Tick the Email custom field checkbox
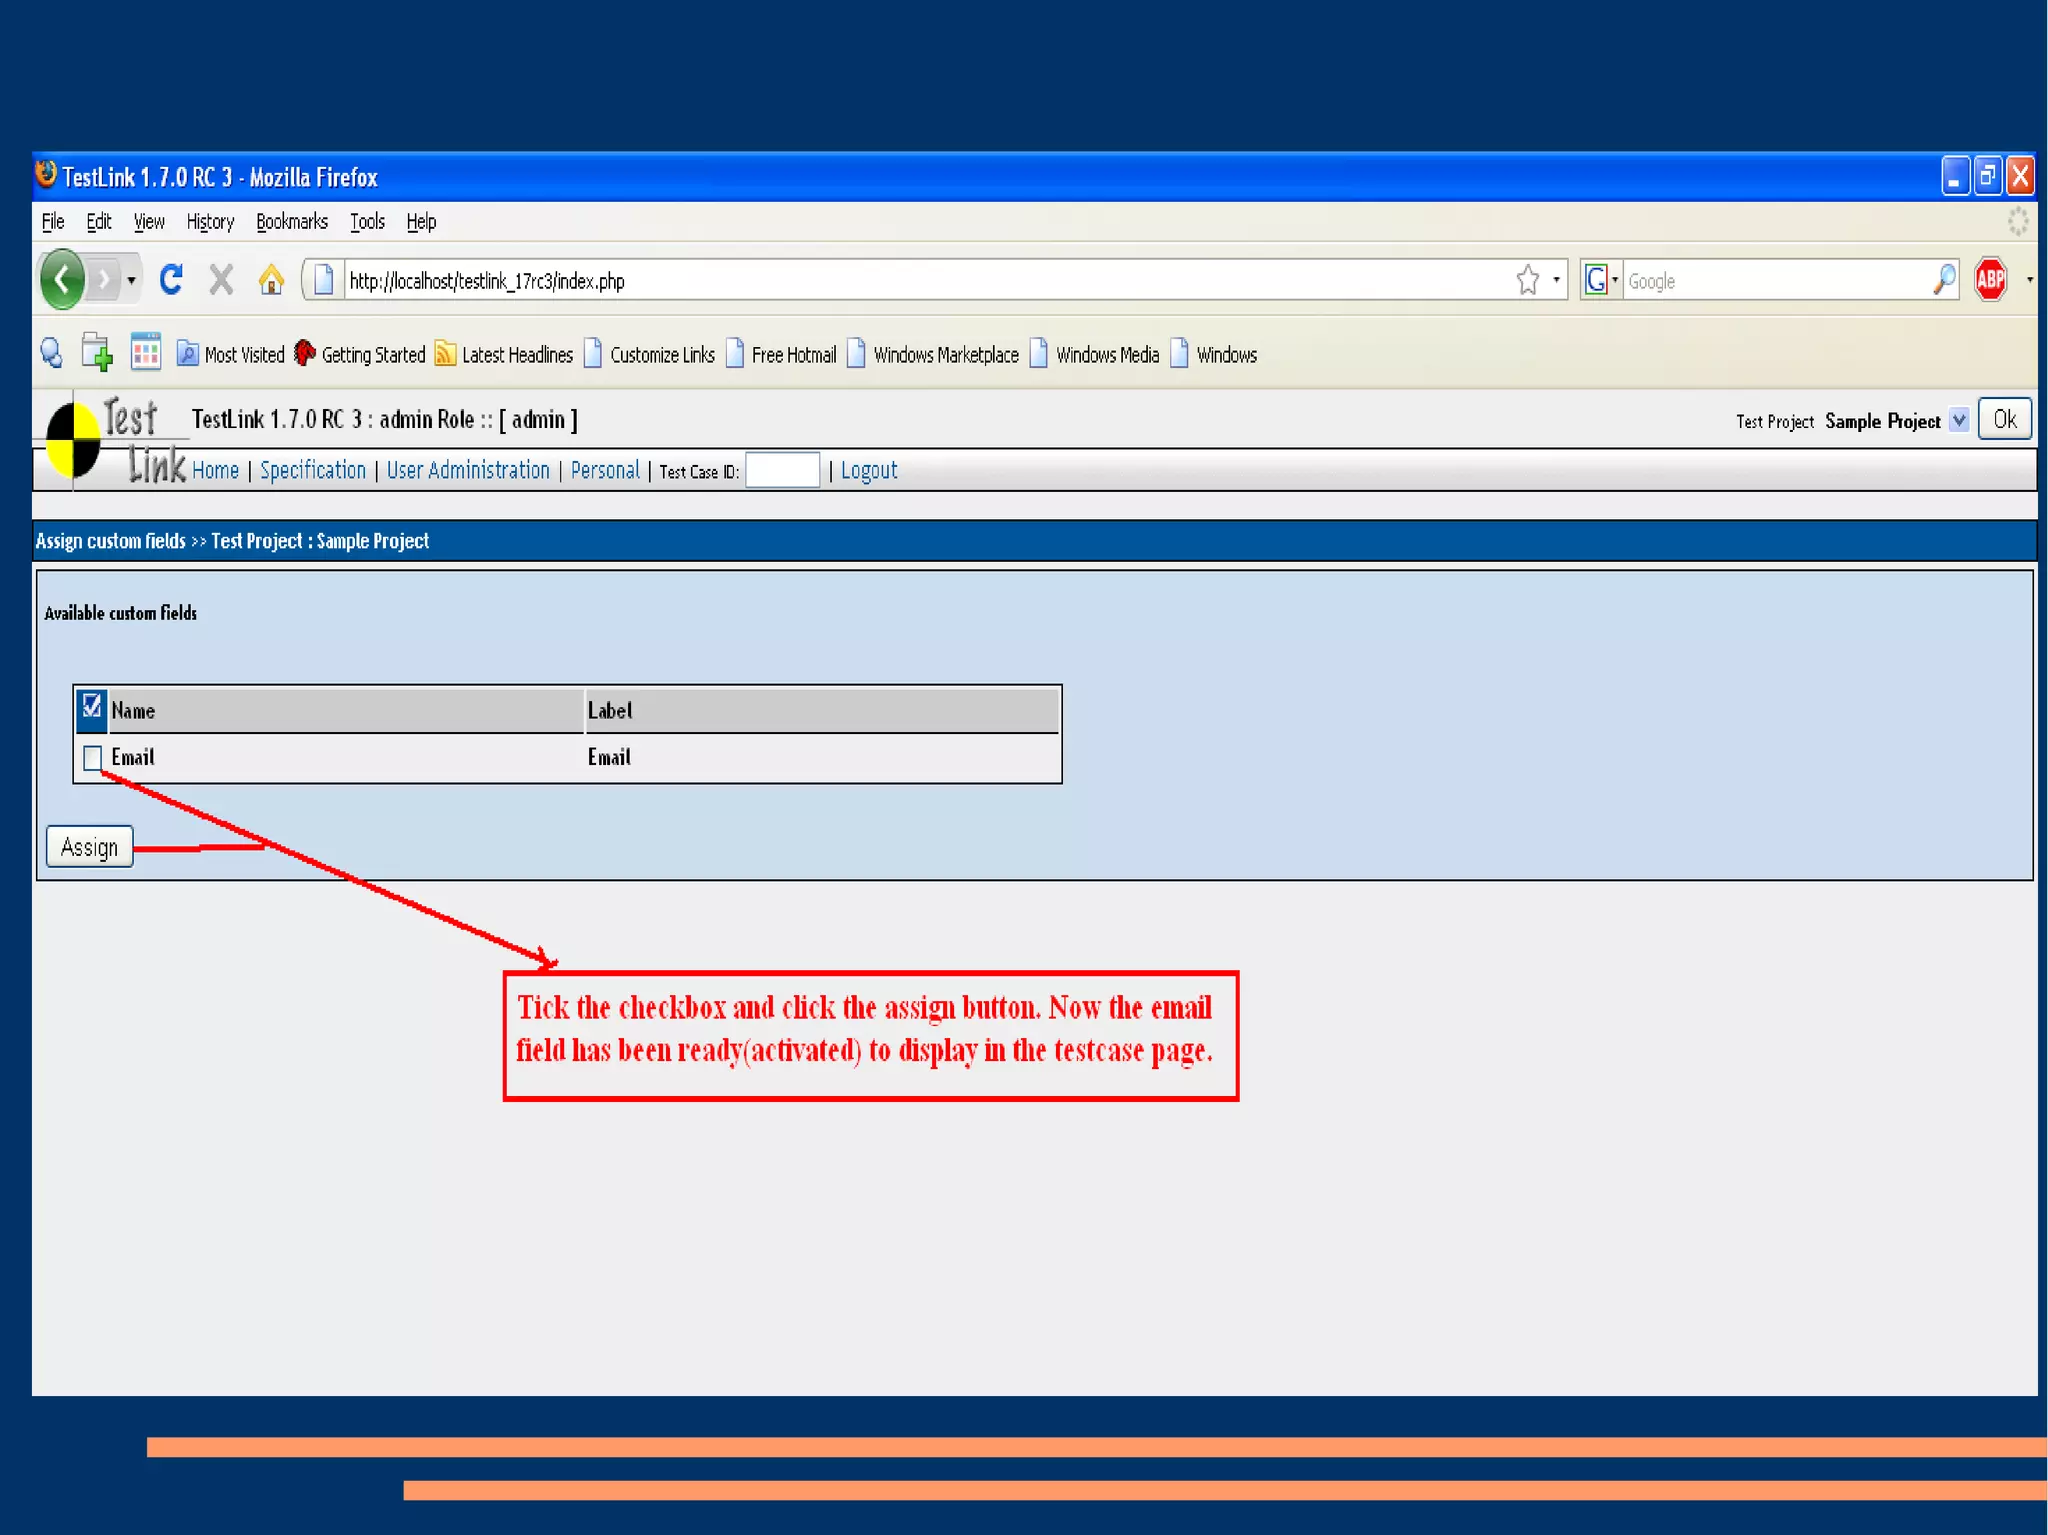 92,758
